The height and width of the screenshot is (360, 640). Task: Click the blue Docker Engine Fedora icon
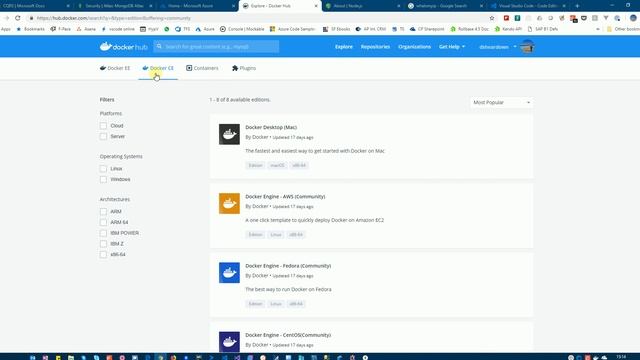pyautogui.click(x=229, y=273)
